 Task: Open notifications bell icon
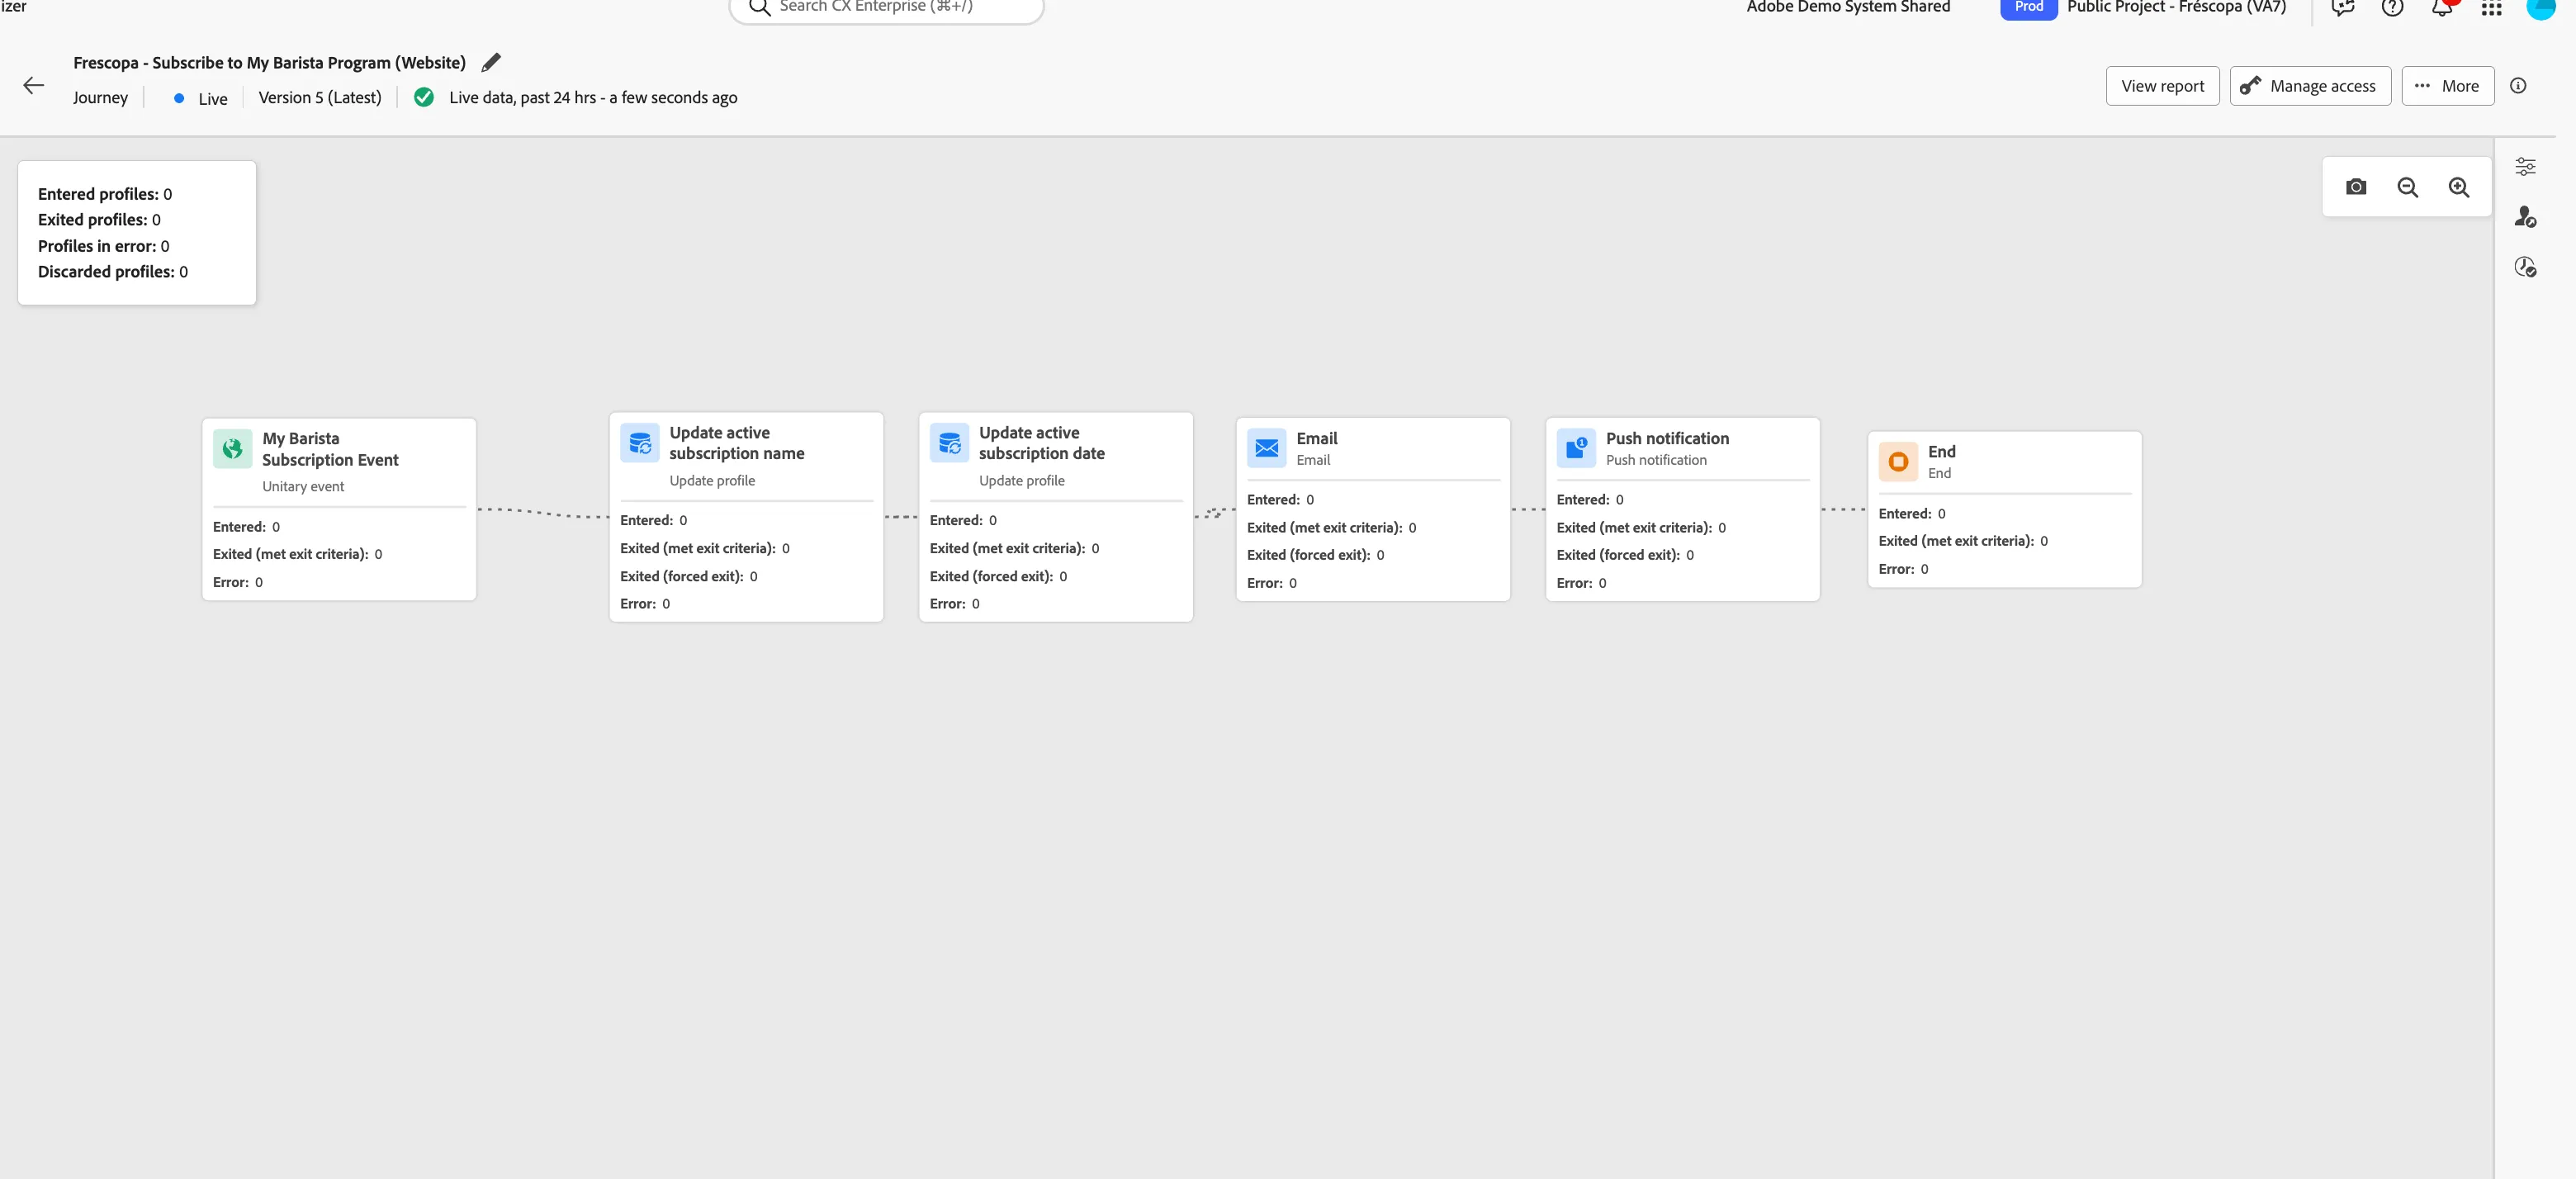[2442, 7]
